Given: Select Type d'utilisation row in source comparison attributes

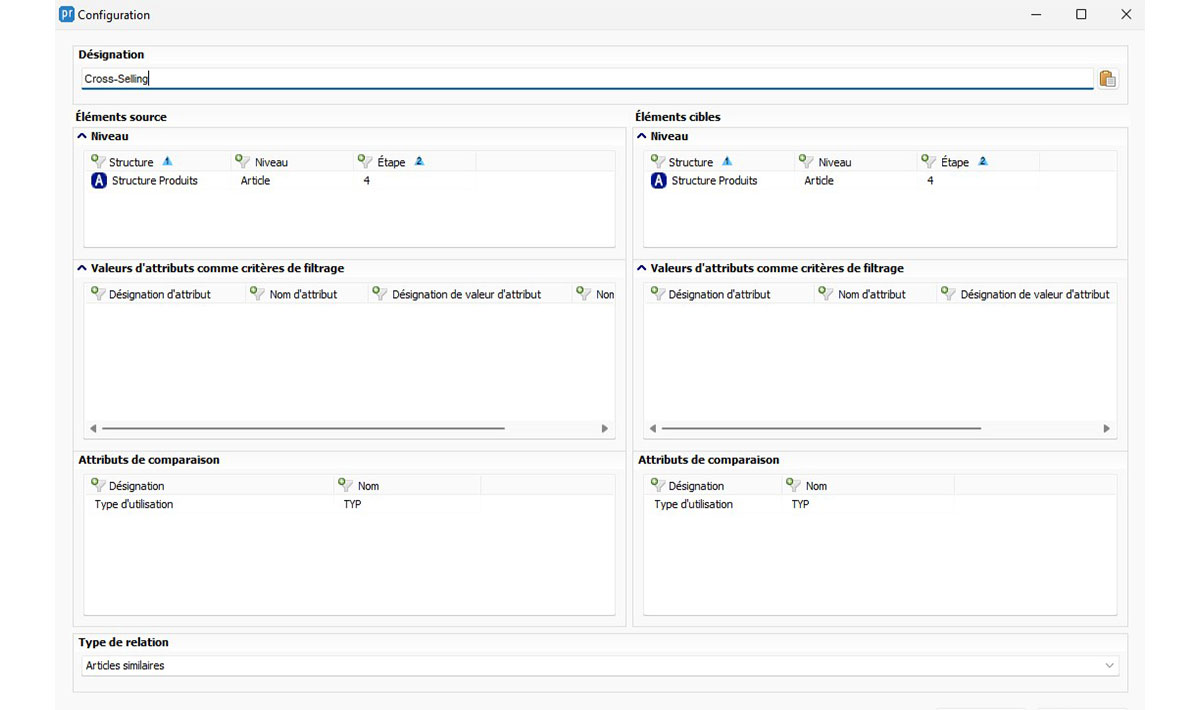Looking at the screenshot, I should click(134, 505).
